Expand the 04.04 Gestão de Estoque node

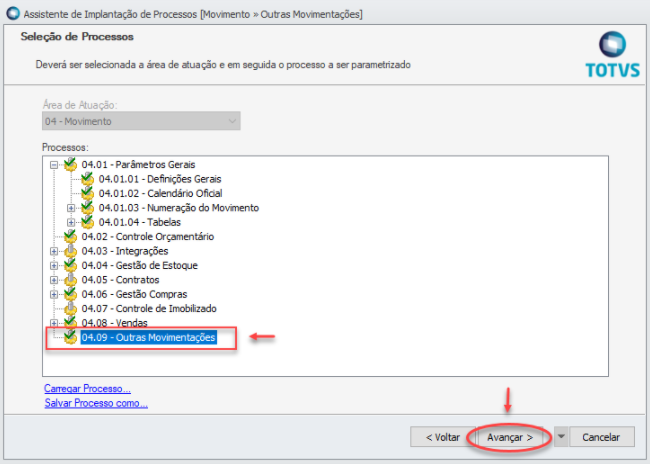click(x=54, y=265)
